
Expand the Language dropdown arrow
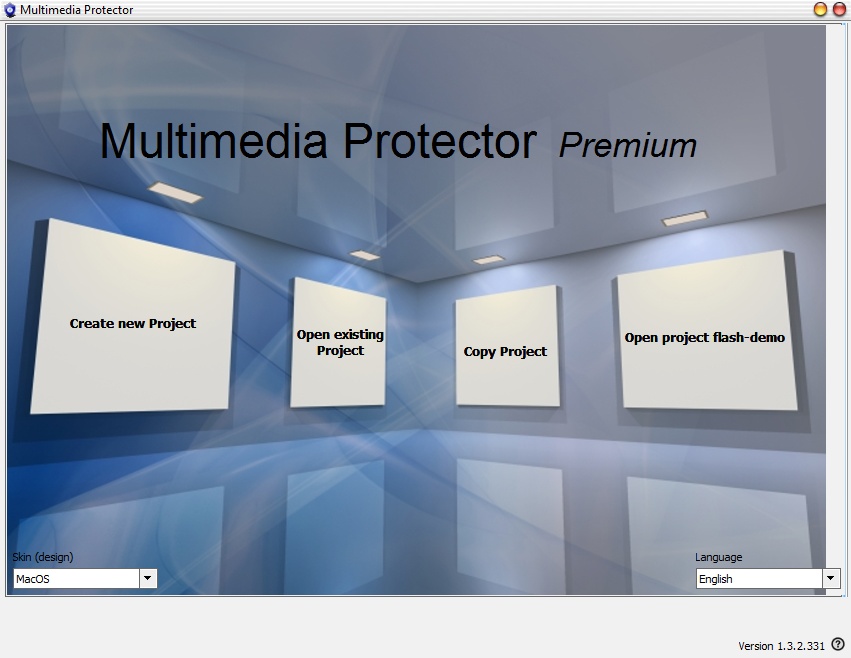click(831, 578)
